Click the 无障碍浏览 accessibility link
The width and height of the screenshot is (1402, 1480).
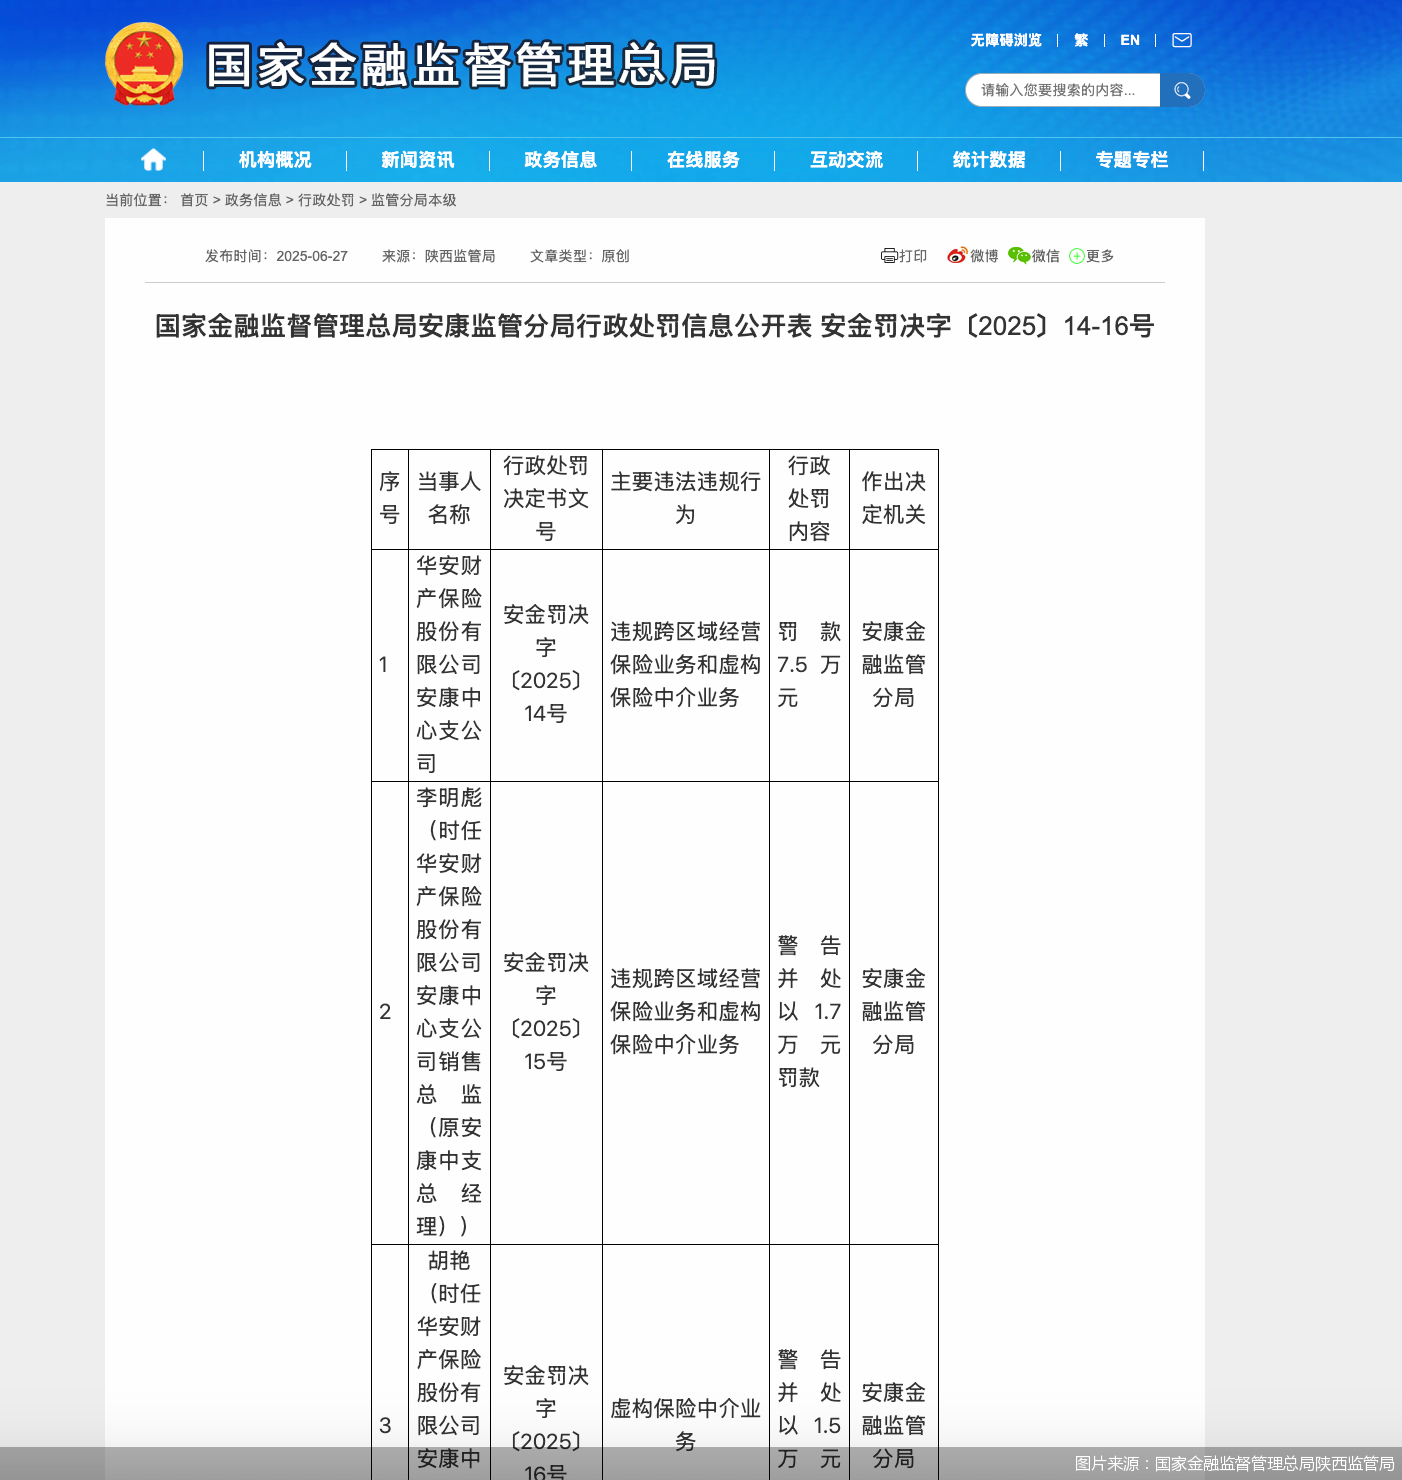(1006, 40)
